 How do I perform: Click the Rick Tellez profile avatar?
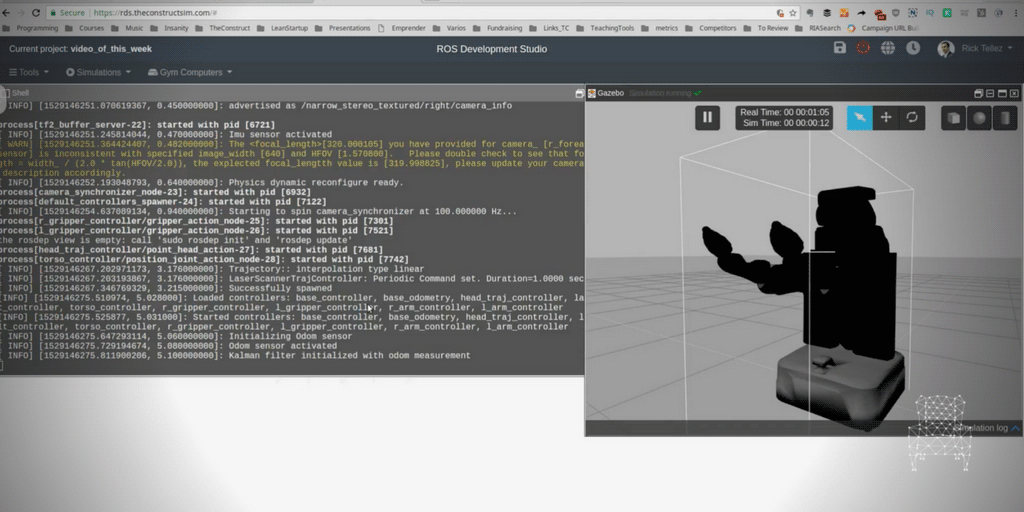946,49
